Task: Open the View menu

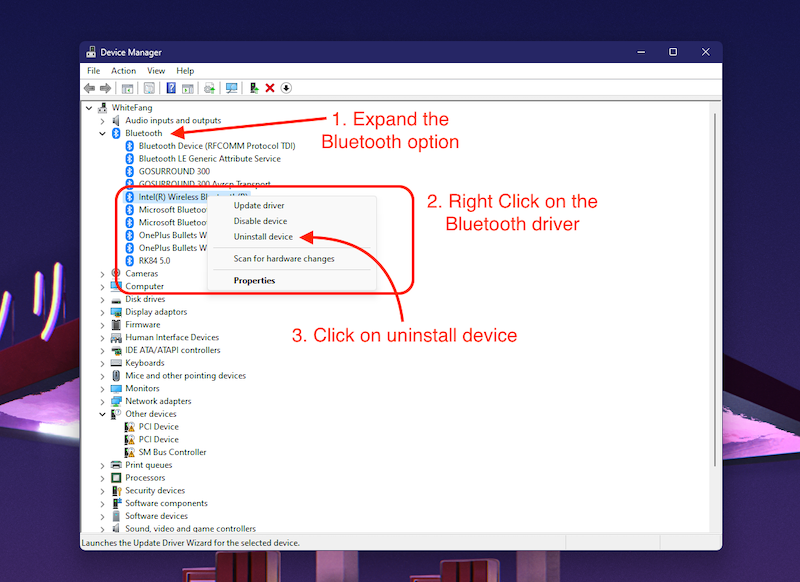Action: [x=156, y=71]
